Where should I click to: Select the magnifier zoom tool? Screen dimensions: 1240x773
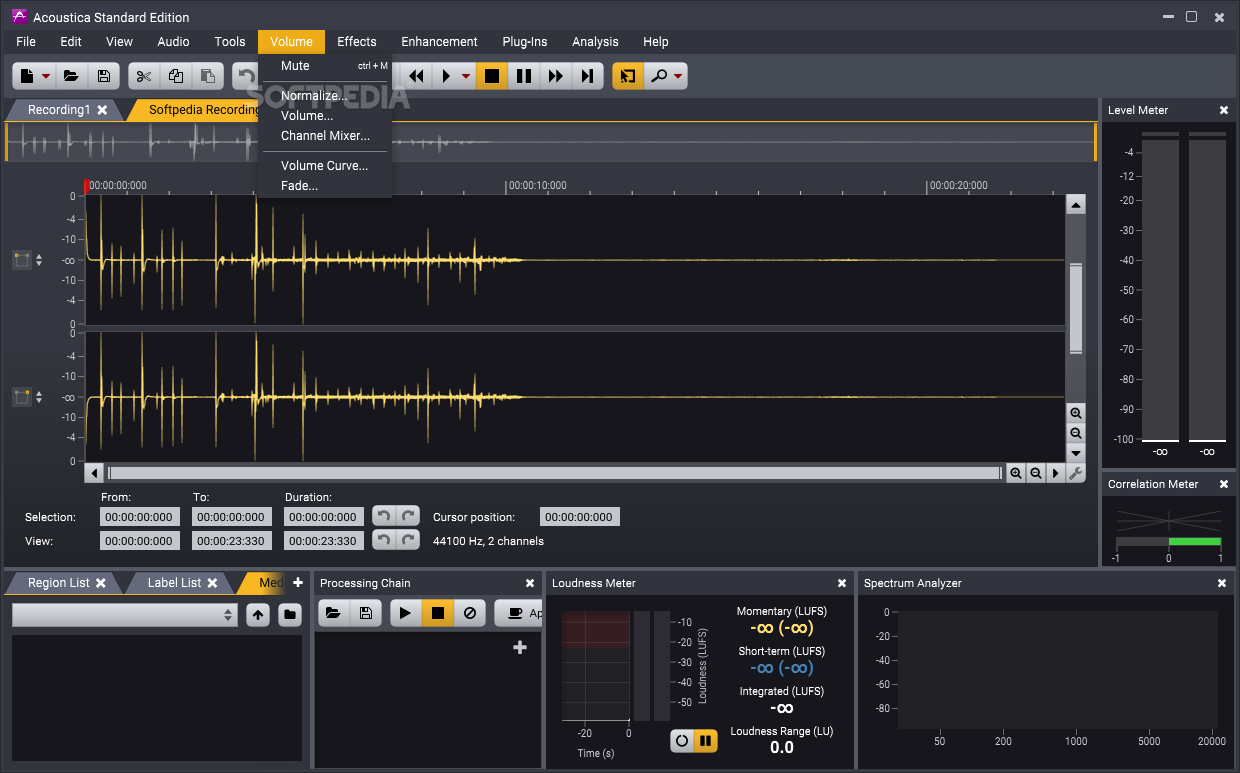(x=658, y=76)
